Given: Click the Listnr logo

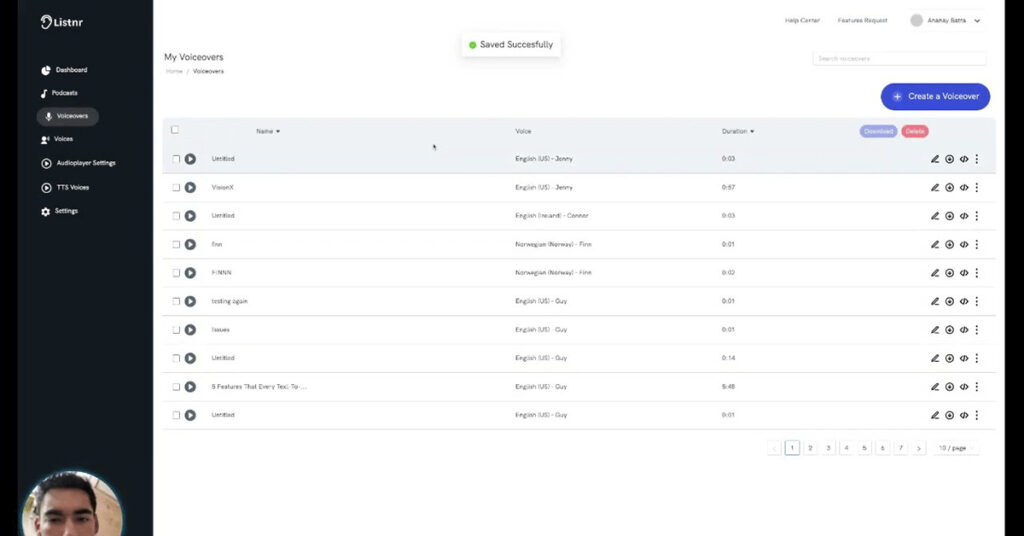Looking at the screenshot, I should 60,21.
